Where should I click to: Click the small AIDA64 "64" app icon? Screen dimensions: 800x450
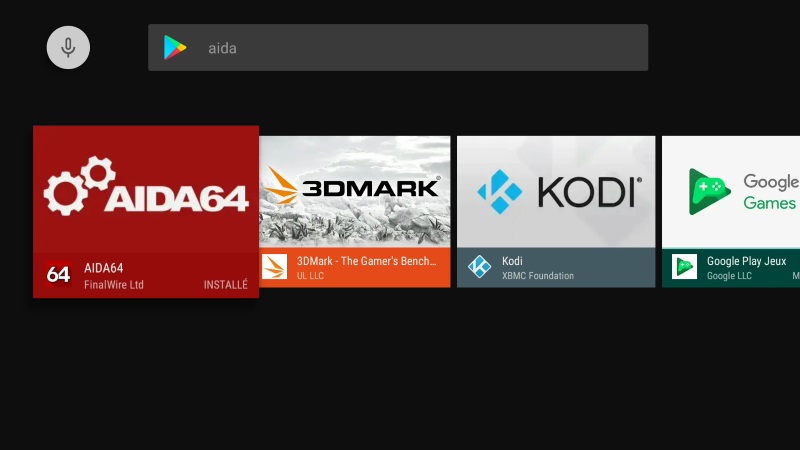[58, 274]
